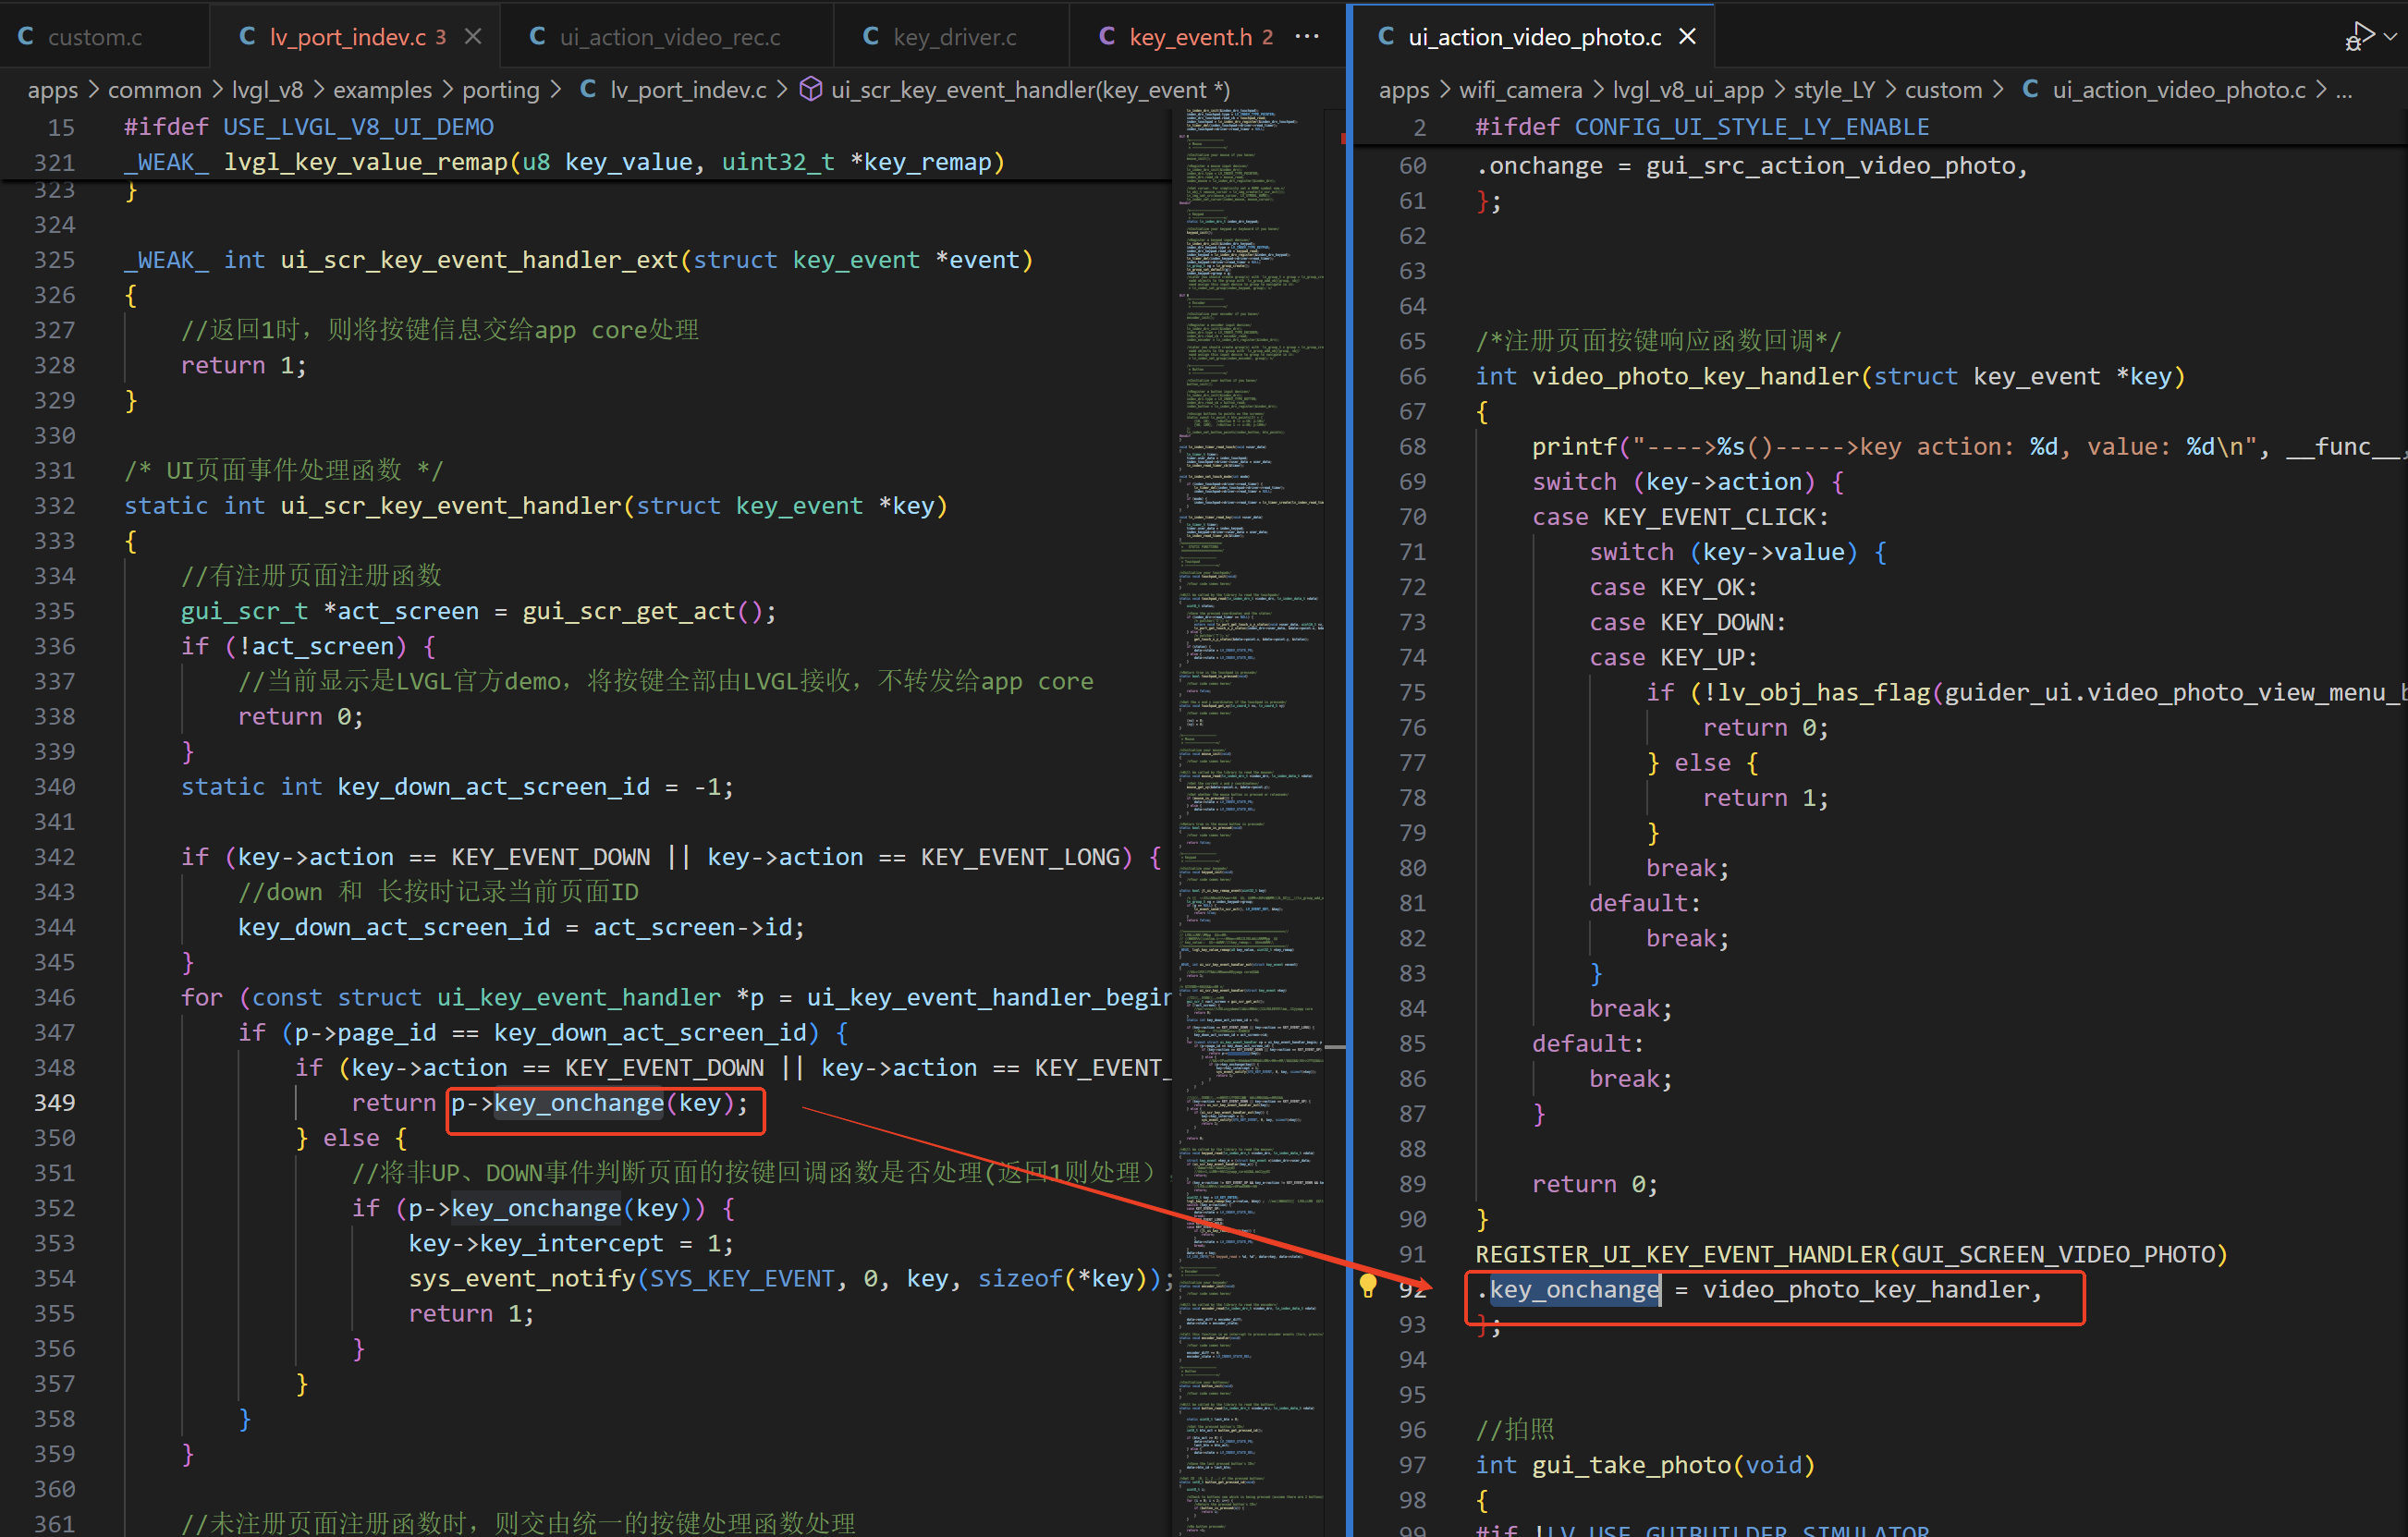Viewport: 2408px width, 1537px height.
Task: Click 'sys_event_notify' call on line 354
Action: coord(522,1278)
